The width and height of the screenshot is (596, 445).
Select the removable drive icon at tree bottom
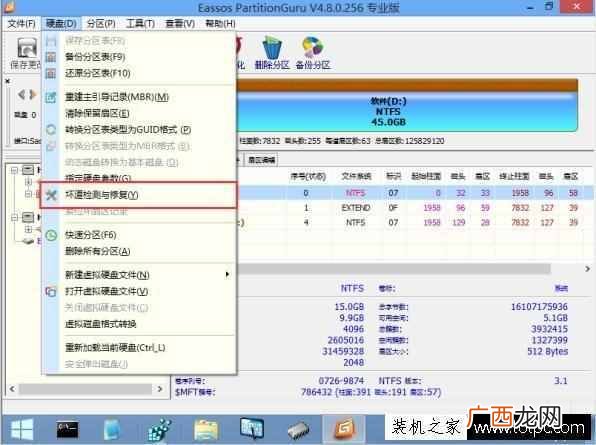tap(29, 241)
